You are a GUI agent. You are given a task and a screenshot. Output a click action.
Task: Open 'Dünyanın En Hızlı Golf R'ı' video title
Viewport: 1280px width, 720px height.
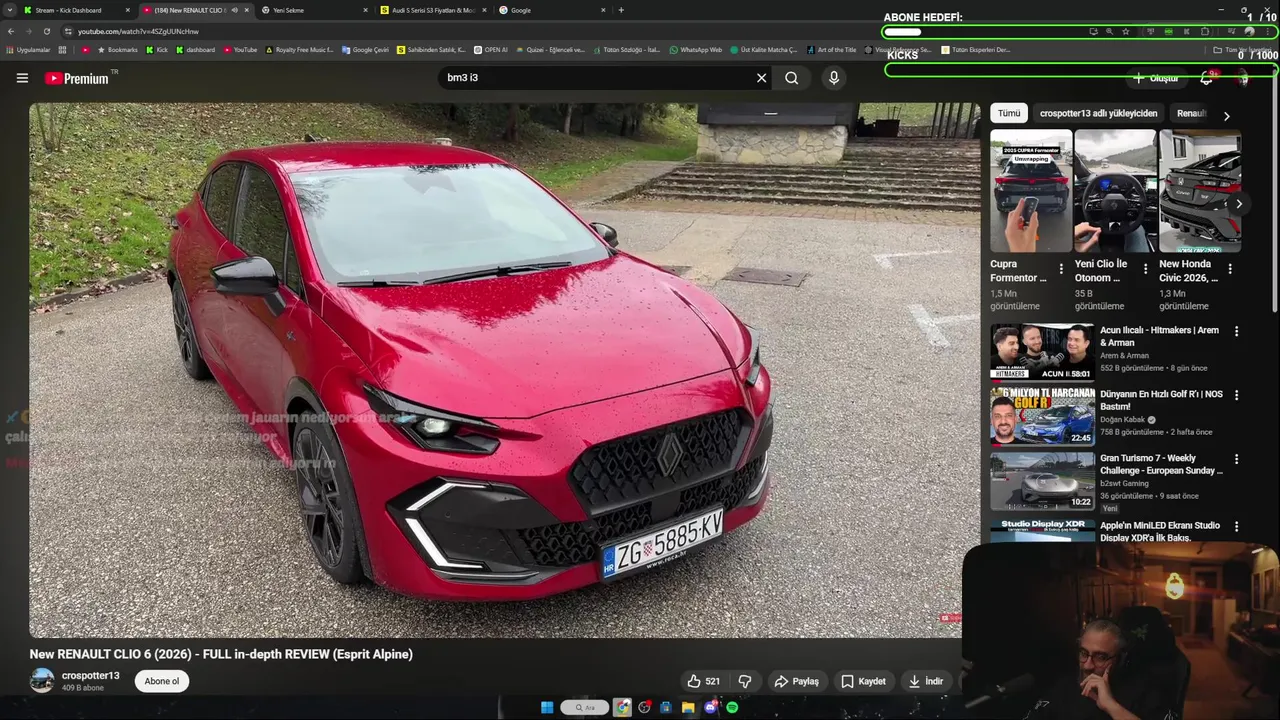point(1161,400)
